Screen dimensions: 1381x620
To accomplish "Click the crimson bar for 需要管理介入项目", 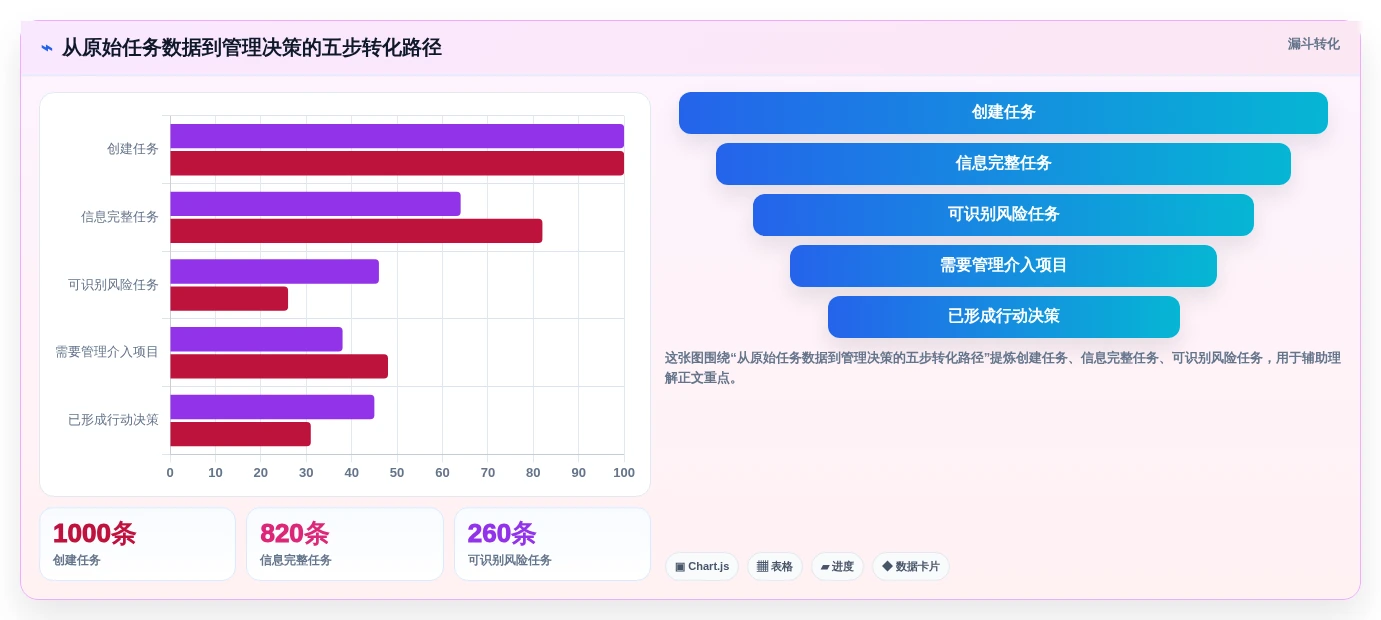I will pyautogui.click(x=279, y=366).
